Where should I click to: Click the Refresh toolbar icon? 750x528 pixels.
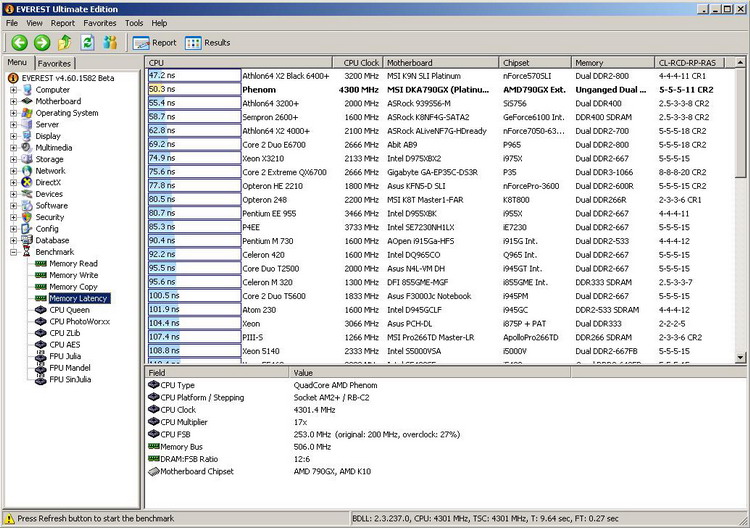[x=87, y=43]
